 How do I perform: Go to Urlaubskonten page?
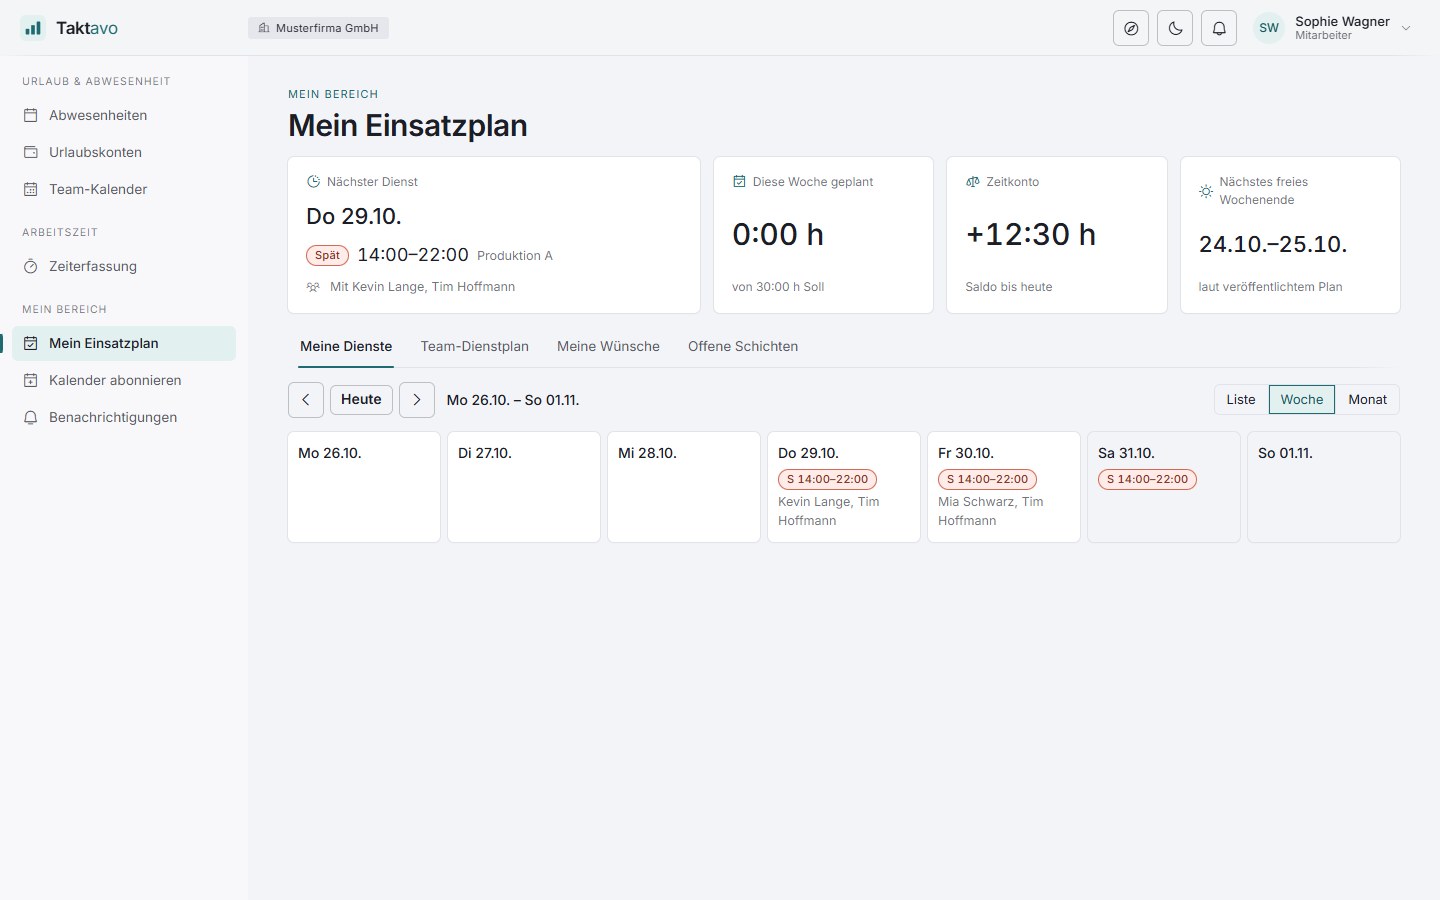124,152
